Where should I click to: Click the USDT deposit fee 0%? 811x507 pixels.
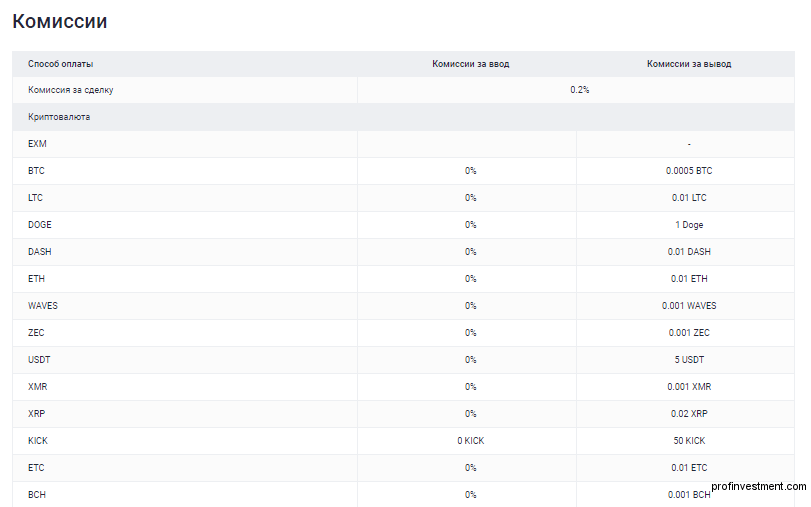(x=471, y=360)
